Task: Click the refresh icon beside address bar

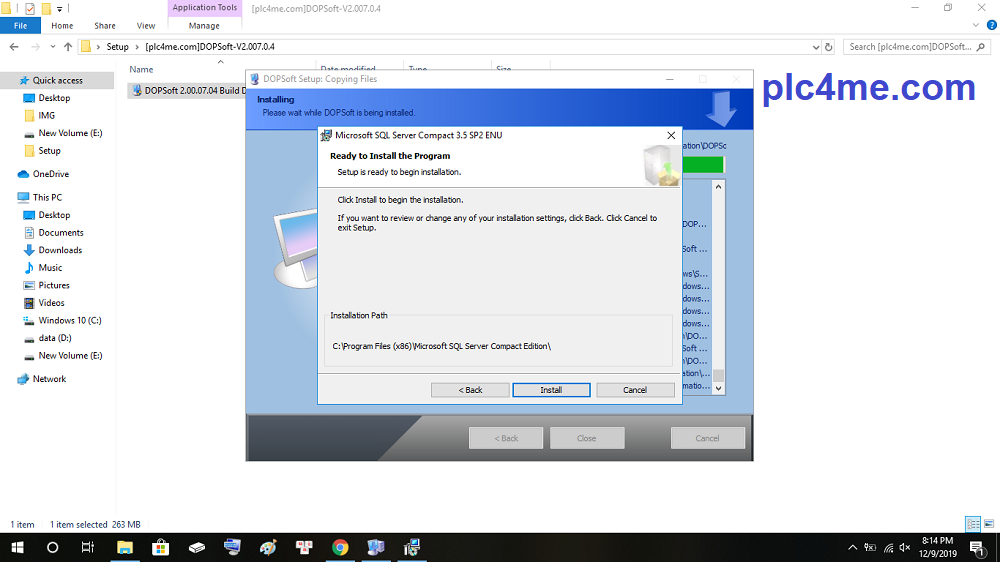Action: click(827, 47)
